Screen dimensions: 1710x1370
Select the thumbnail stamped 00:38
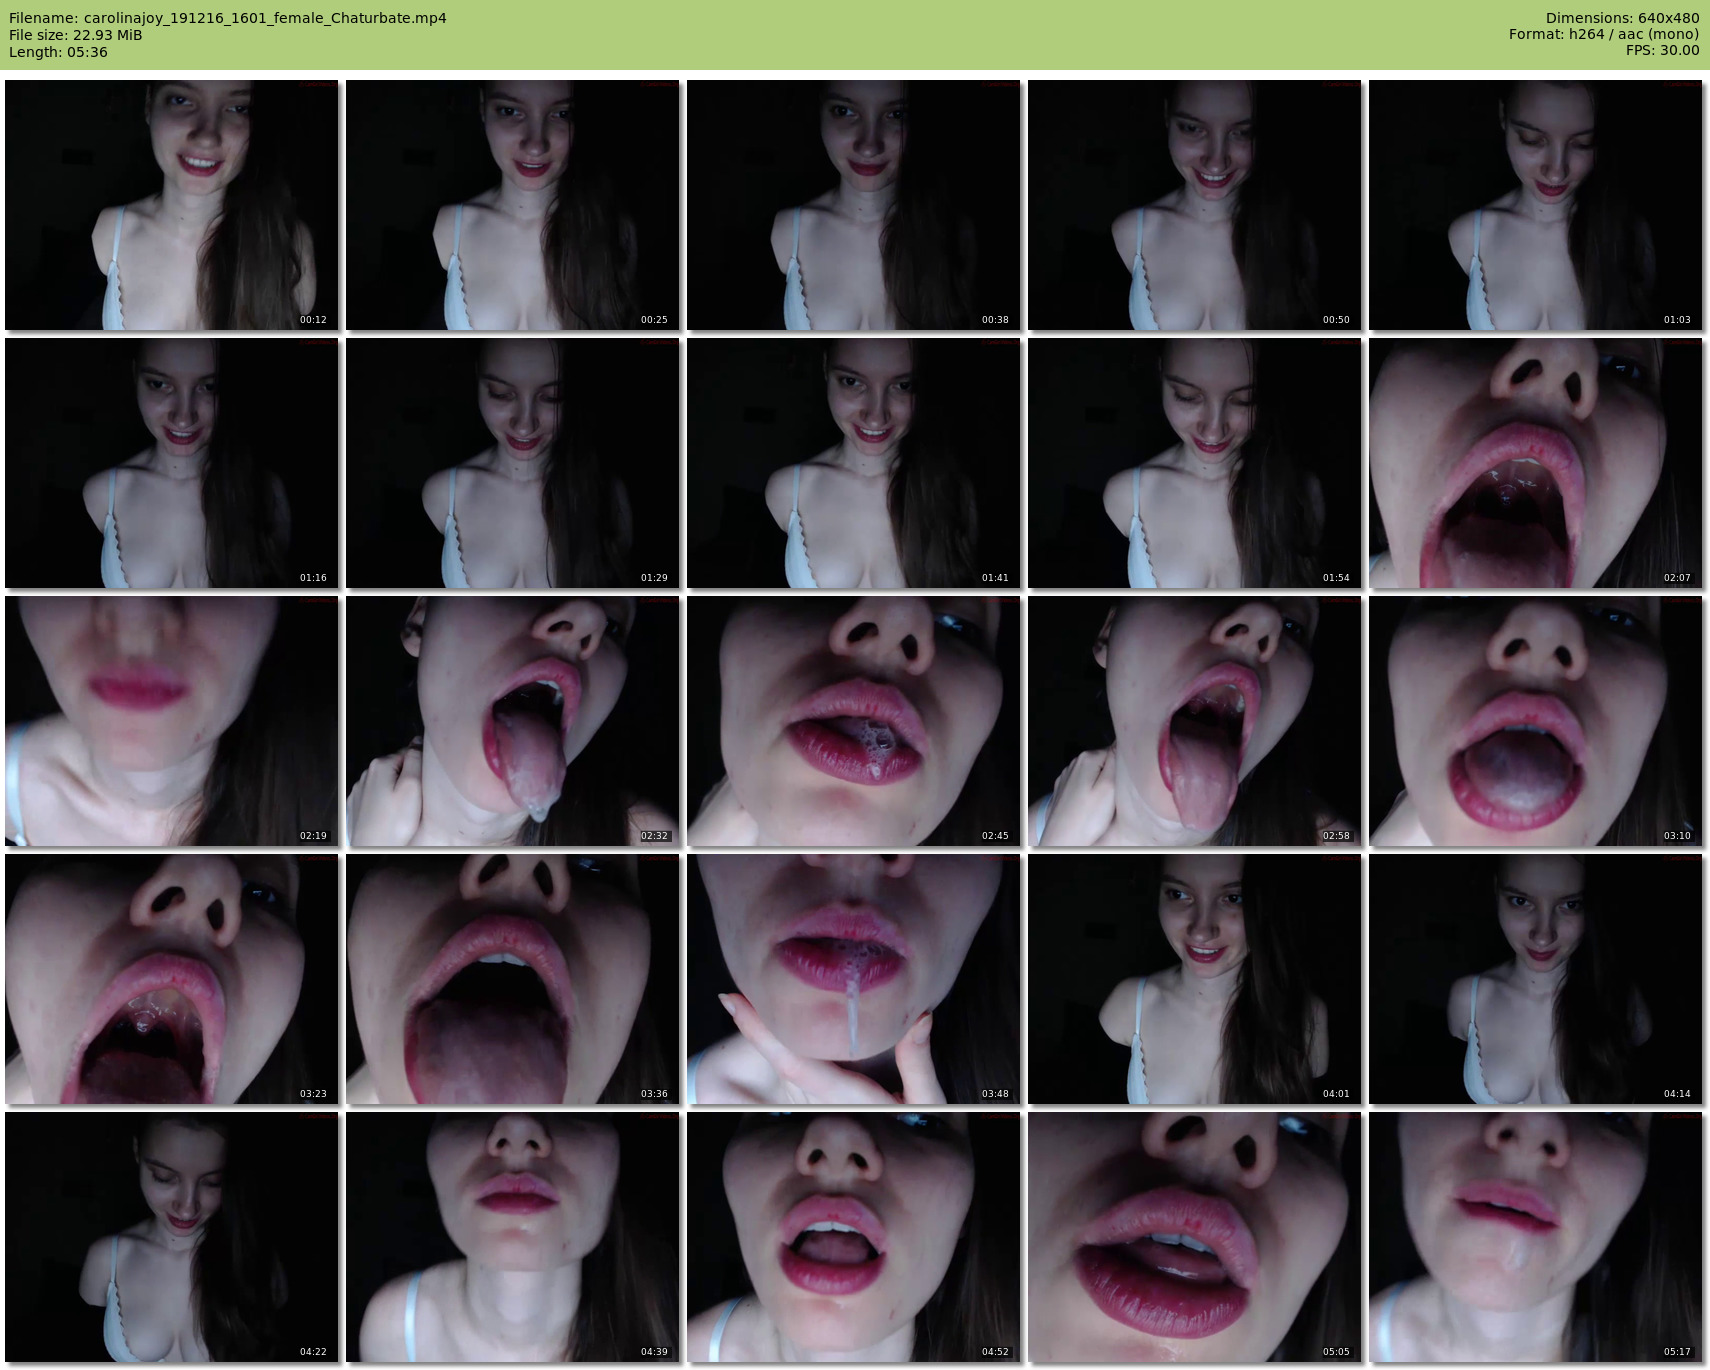853,205
